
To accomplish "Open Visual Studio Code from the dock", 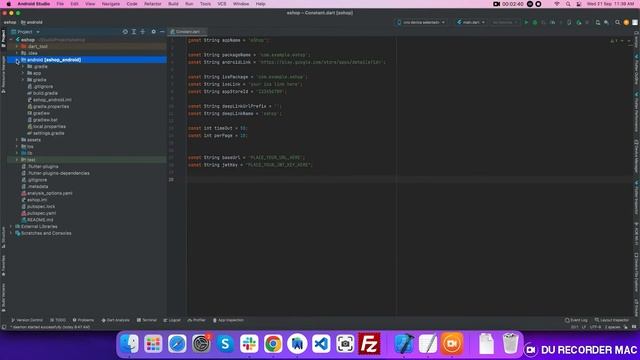I will tap(321, 344).
